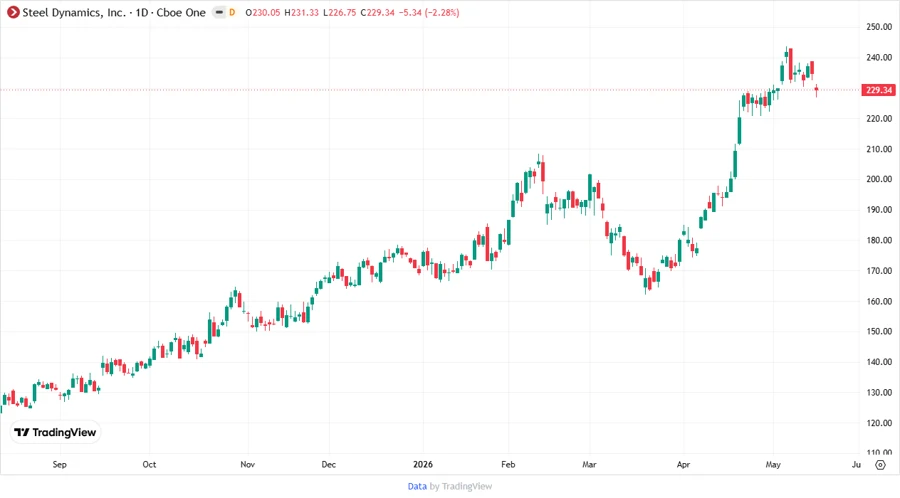
Task: Open the 'Data' link in footer
Action: pos(417,486)
